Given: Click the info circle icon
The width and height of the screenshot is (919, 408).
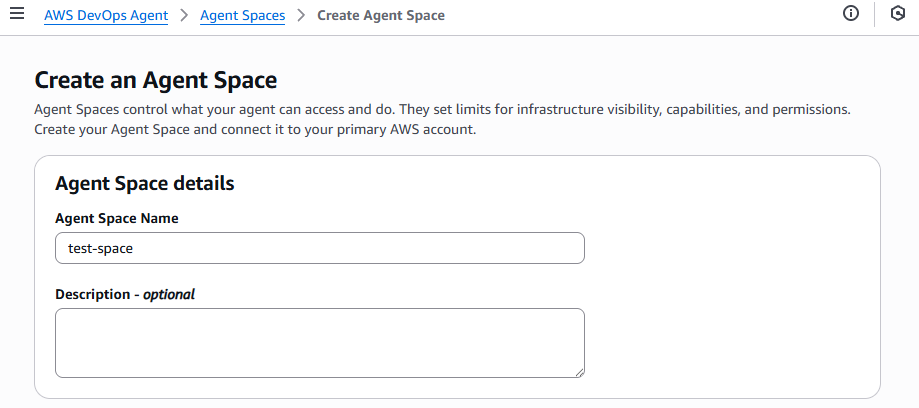Looking at the screenshot, I should click(x=851, y=14).
